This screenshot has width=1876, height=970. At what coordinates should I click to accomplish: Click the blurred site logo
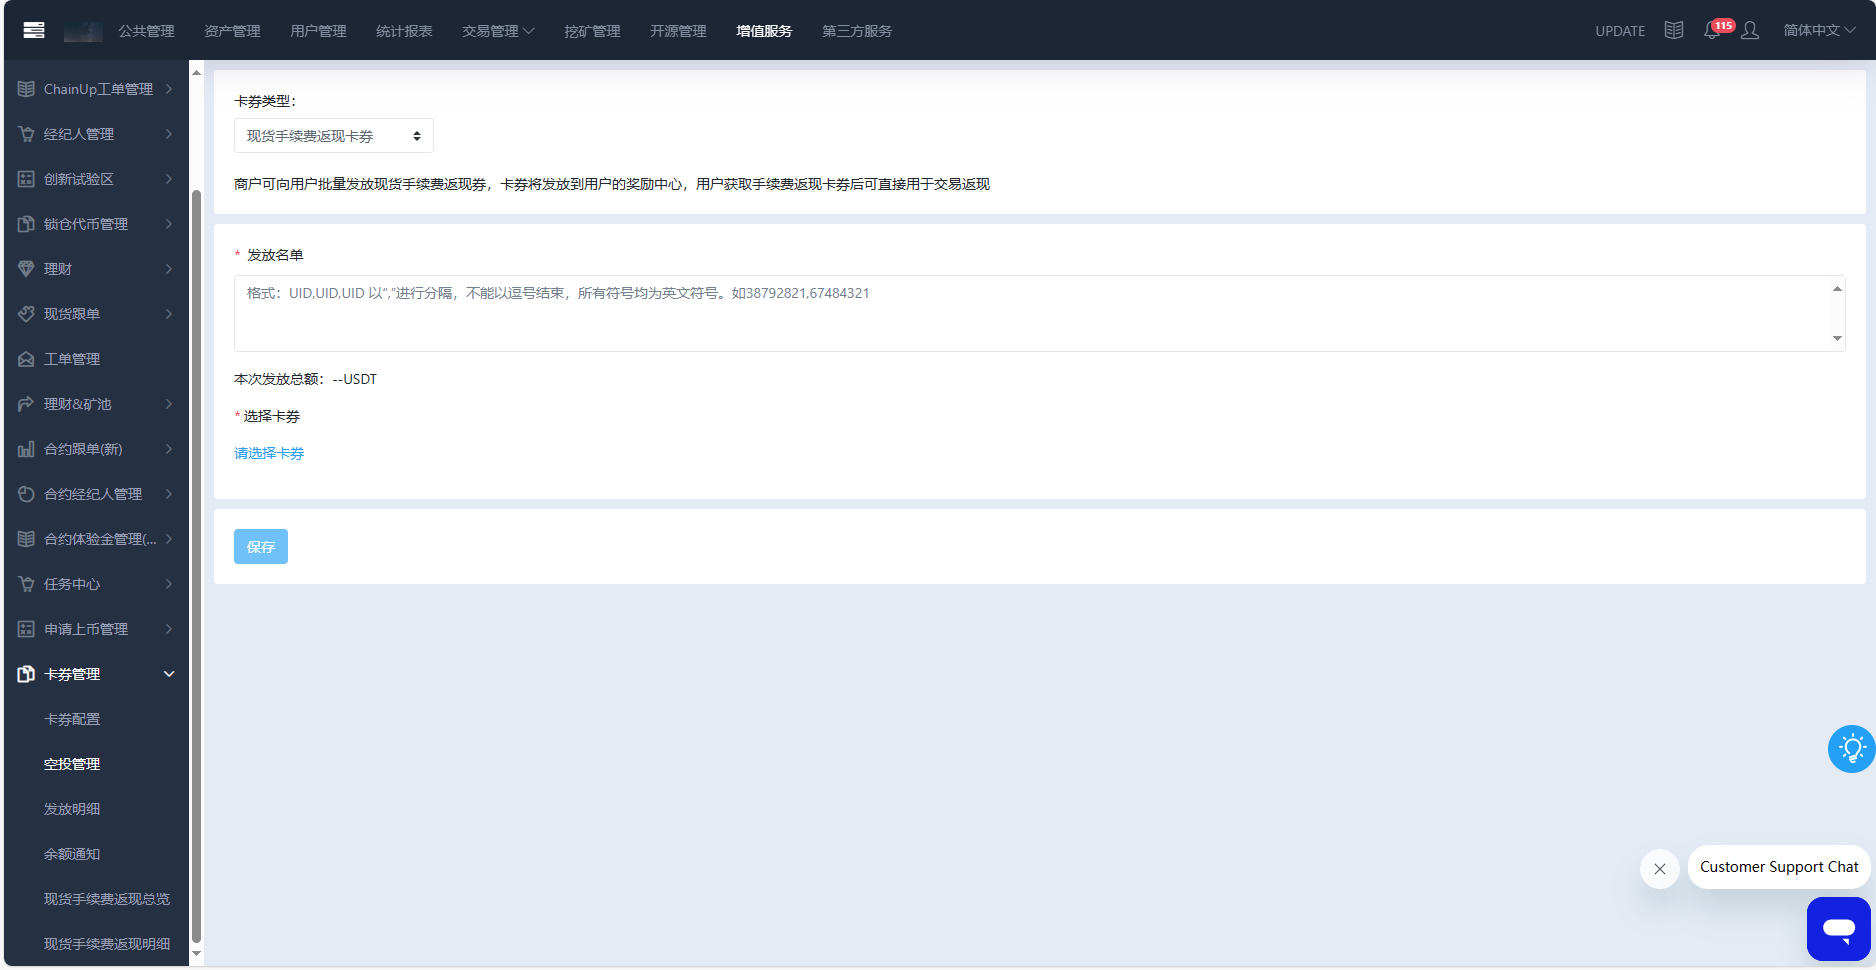(x=83, y=31)
